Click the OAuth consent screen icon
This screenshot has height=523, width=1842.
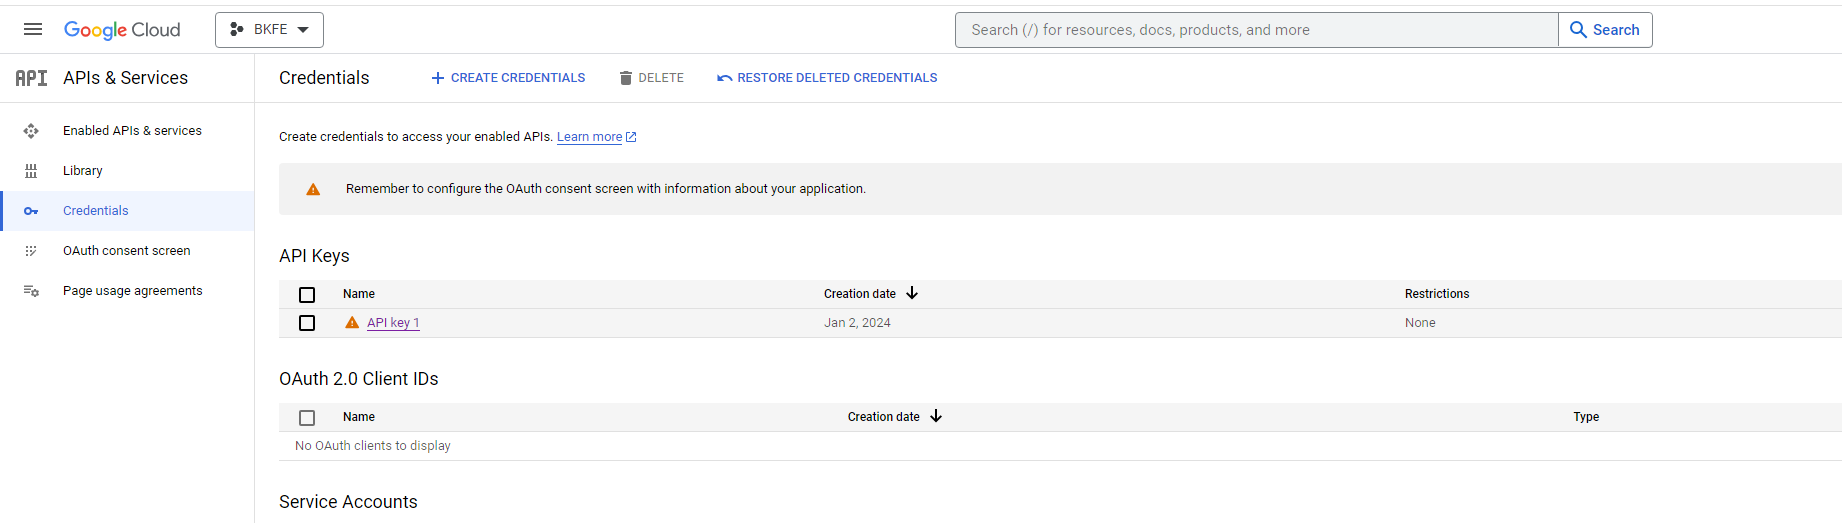coord(31,251)
